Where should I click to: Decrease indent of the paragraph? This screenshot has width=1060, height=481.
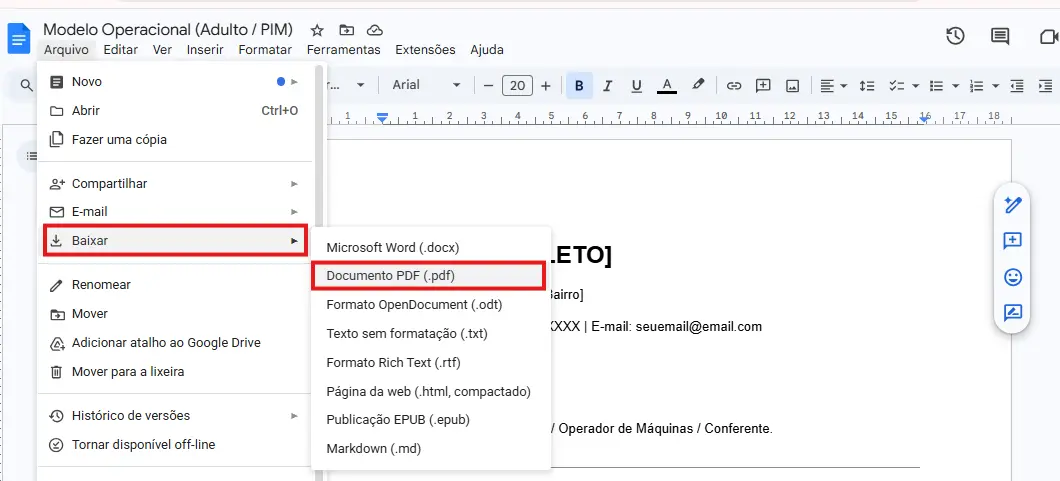[1016, 85]
